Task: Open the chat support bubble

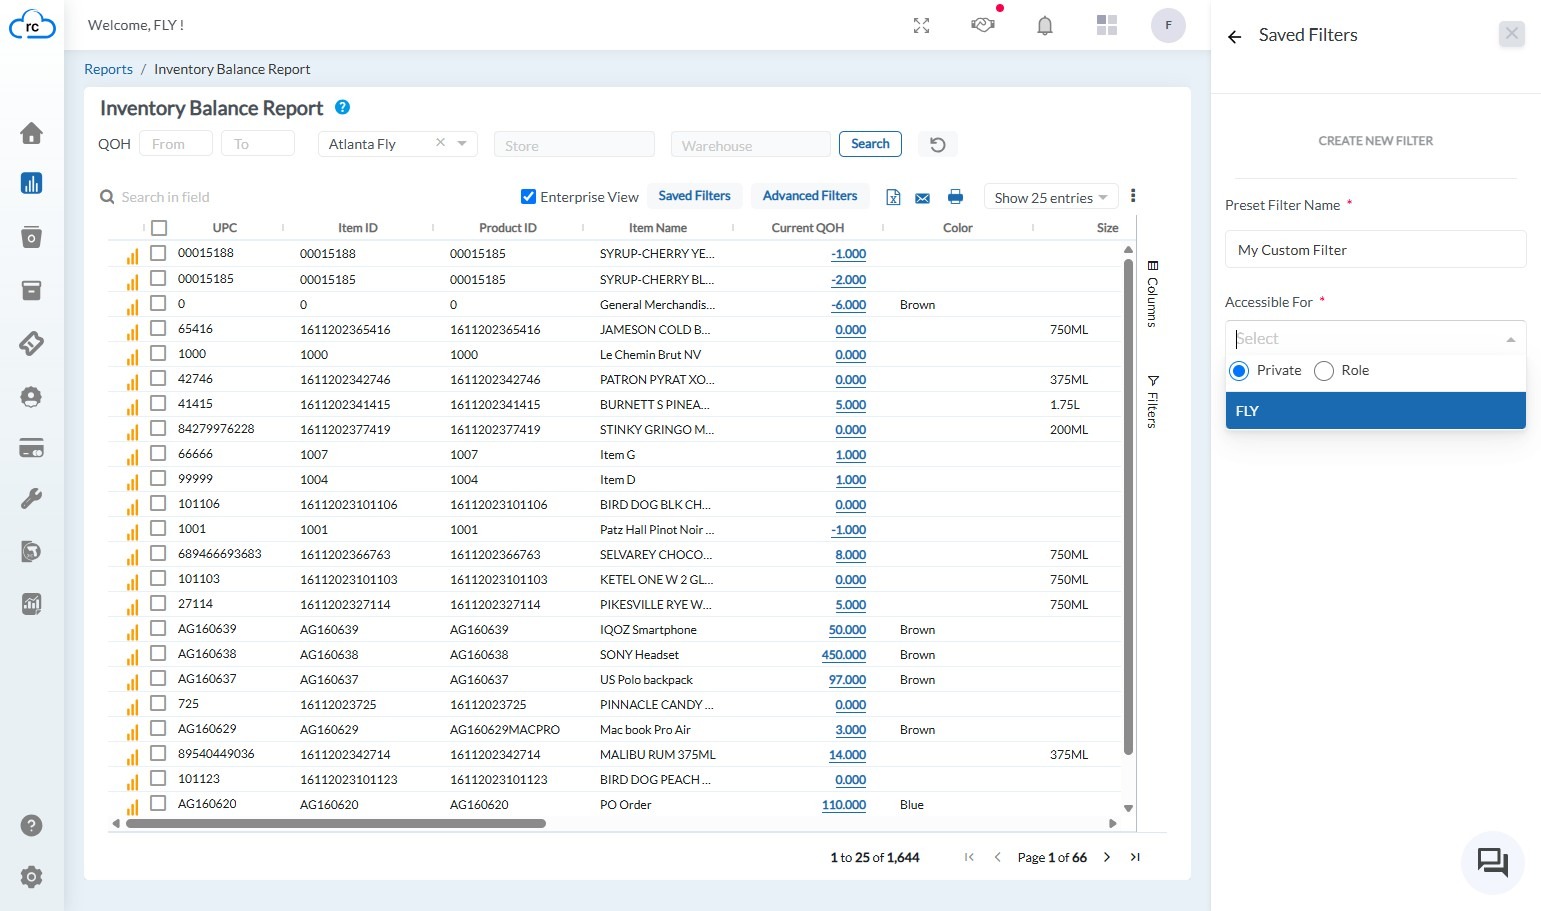Action: (1492, 862)
